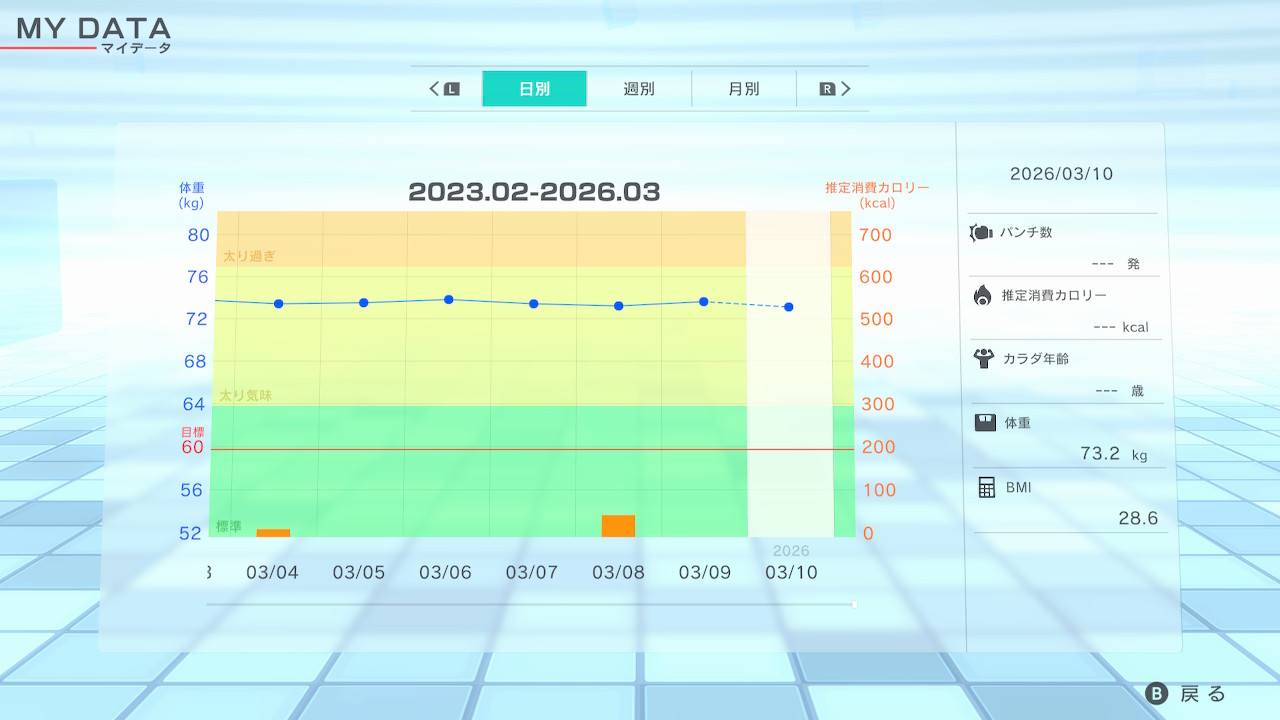This screenshot has width=1280, height=720.
Task: Open the 月別 monthly tab
Action: pos(743,89)
